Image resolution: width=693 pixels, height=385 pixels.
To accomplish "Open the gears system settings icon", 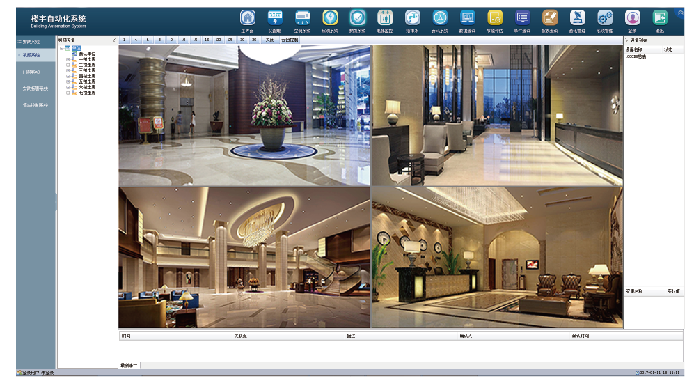I will tap(605, 18).
